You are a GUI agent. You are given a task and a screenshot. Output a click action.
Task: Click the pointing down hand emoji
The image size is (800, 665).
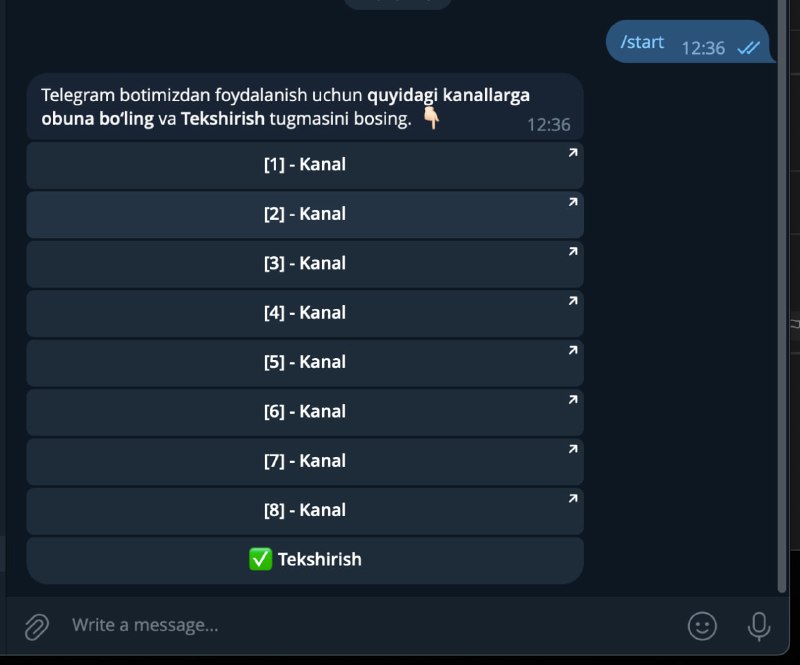432,118
